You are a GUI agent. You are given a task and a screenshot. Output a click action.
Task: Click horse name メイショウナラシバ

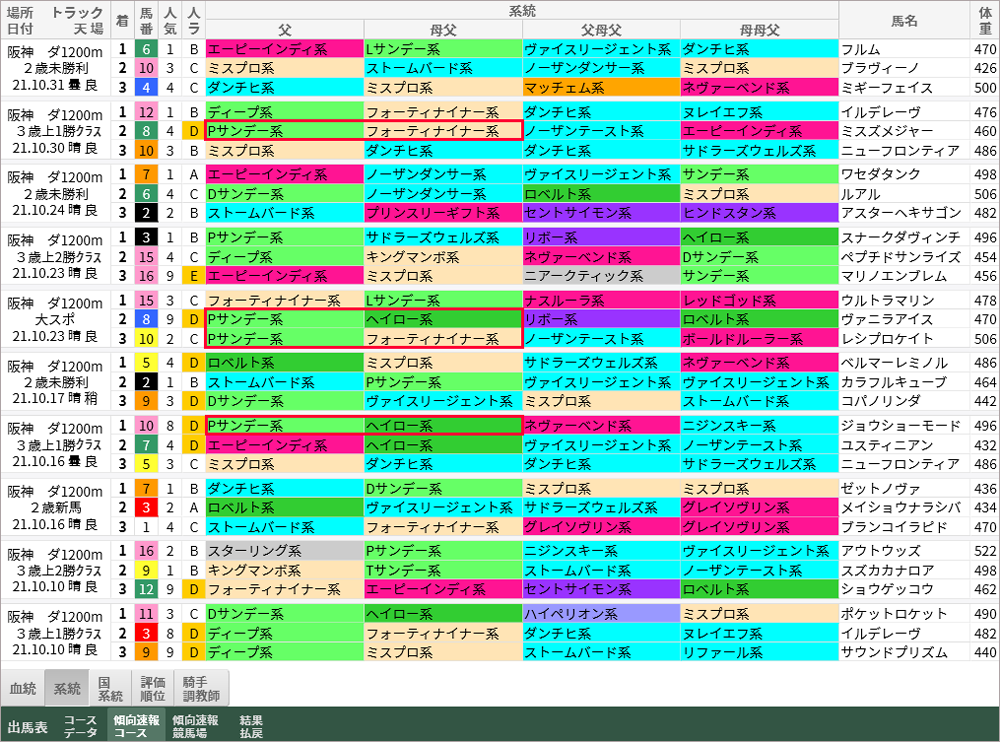[901, 508]
